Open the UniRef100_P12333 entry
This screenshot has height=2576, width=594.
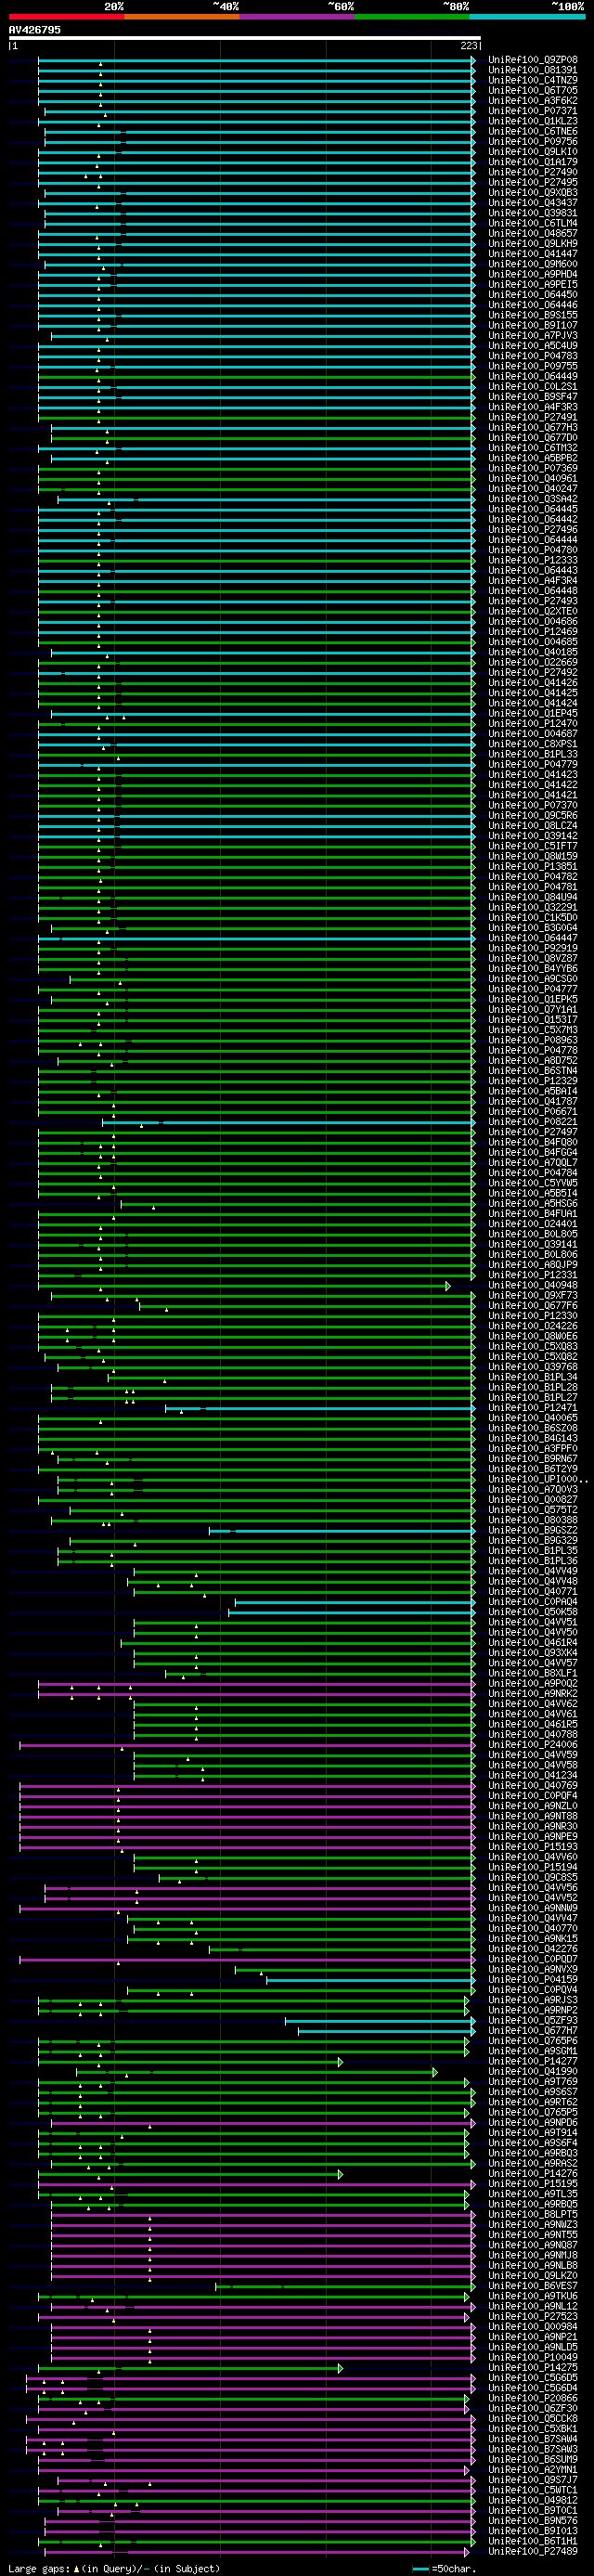pyautogui.click(x=533, y=560)
